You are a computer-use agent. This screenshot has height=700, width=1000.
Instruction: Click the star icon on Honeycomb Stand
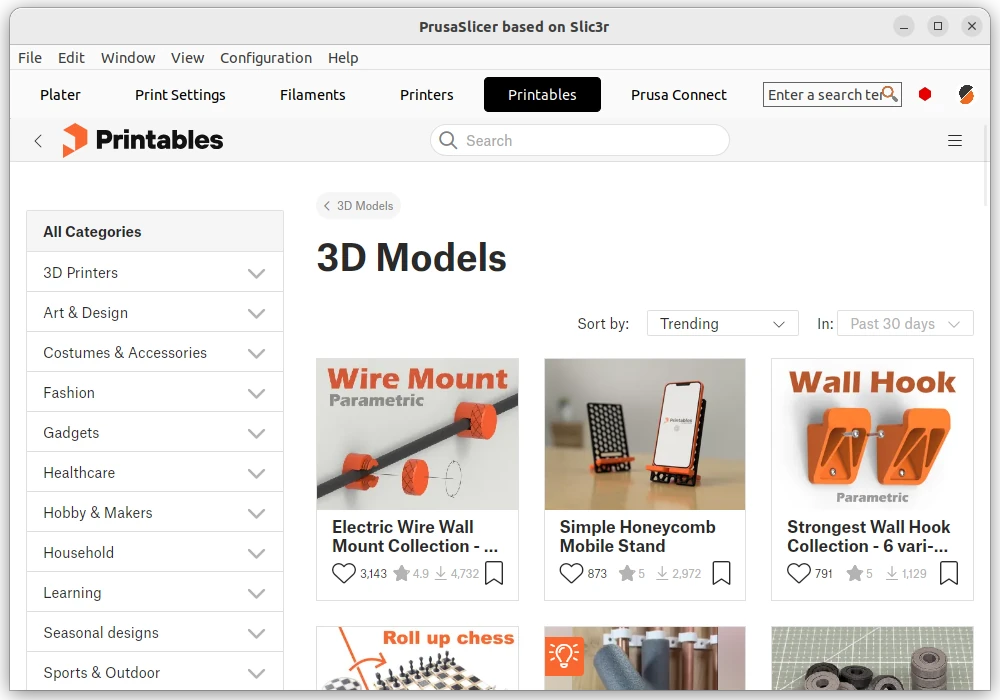pos(627,573)
